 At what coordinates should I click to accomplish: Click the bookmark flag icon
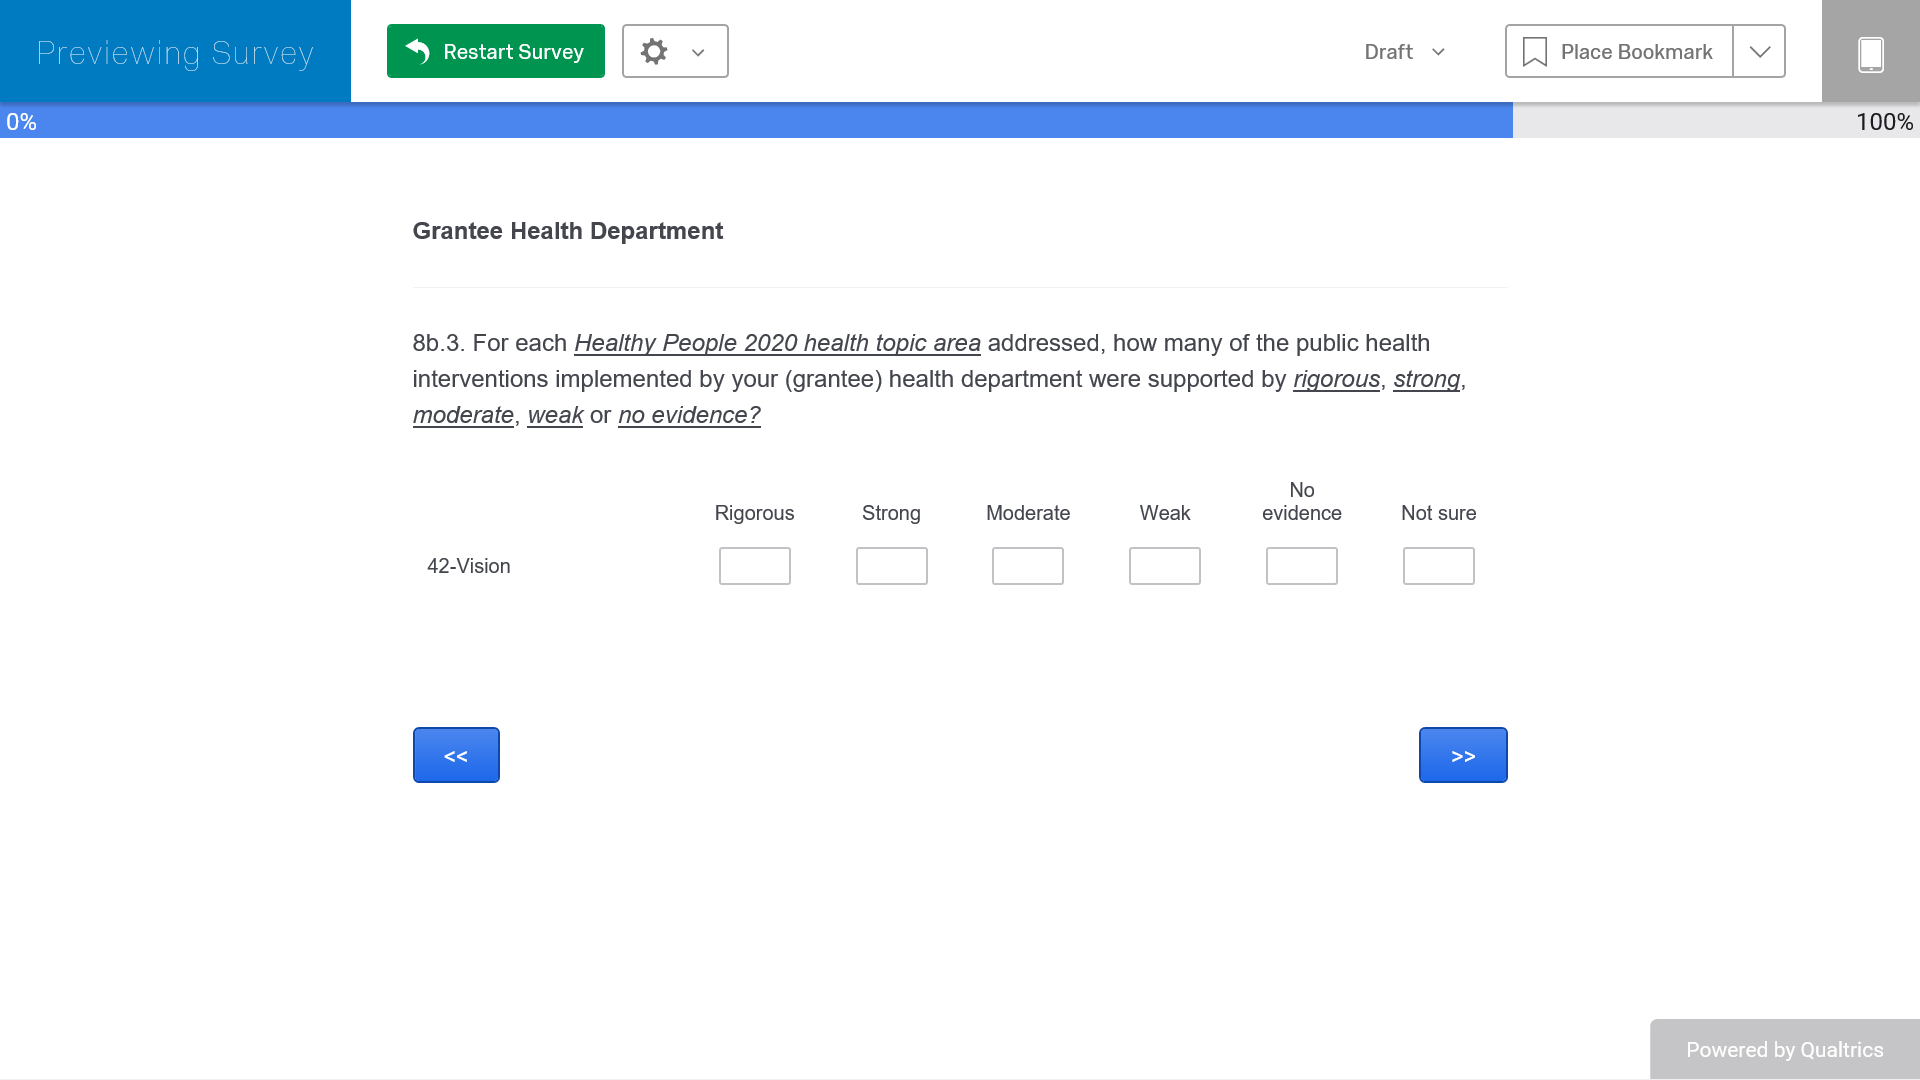[x=1534, y=52]
